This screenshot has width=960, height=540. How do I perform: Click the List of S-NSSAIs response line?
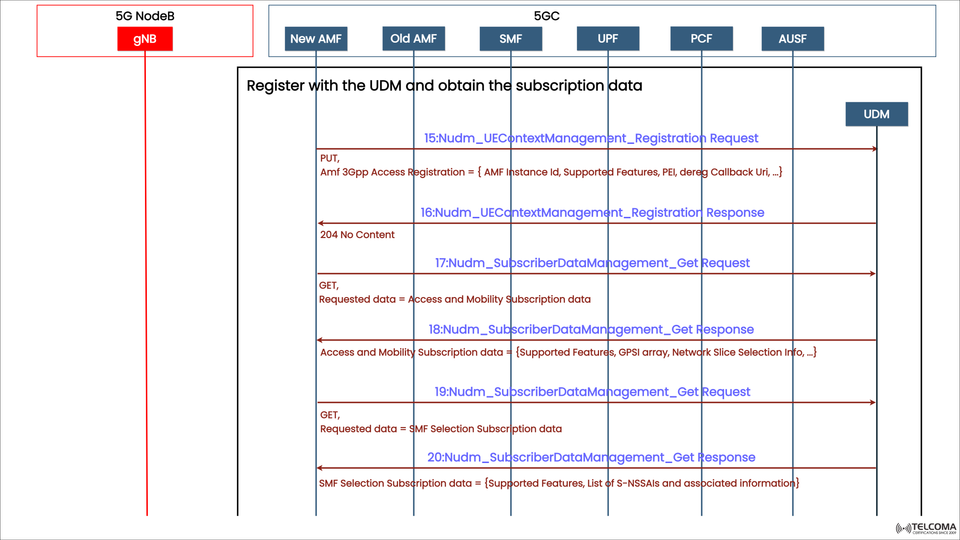pos(559,484)
